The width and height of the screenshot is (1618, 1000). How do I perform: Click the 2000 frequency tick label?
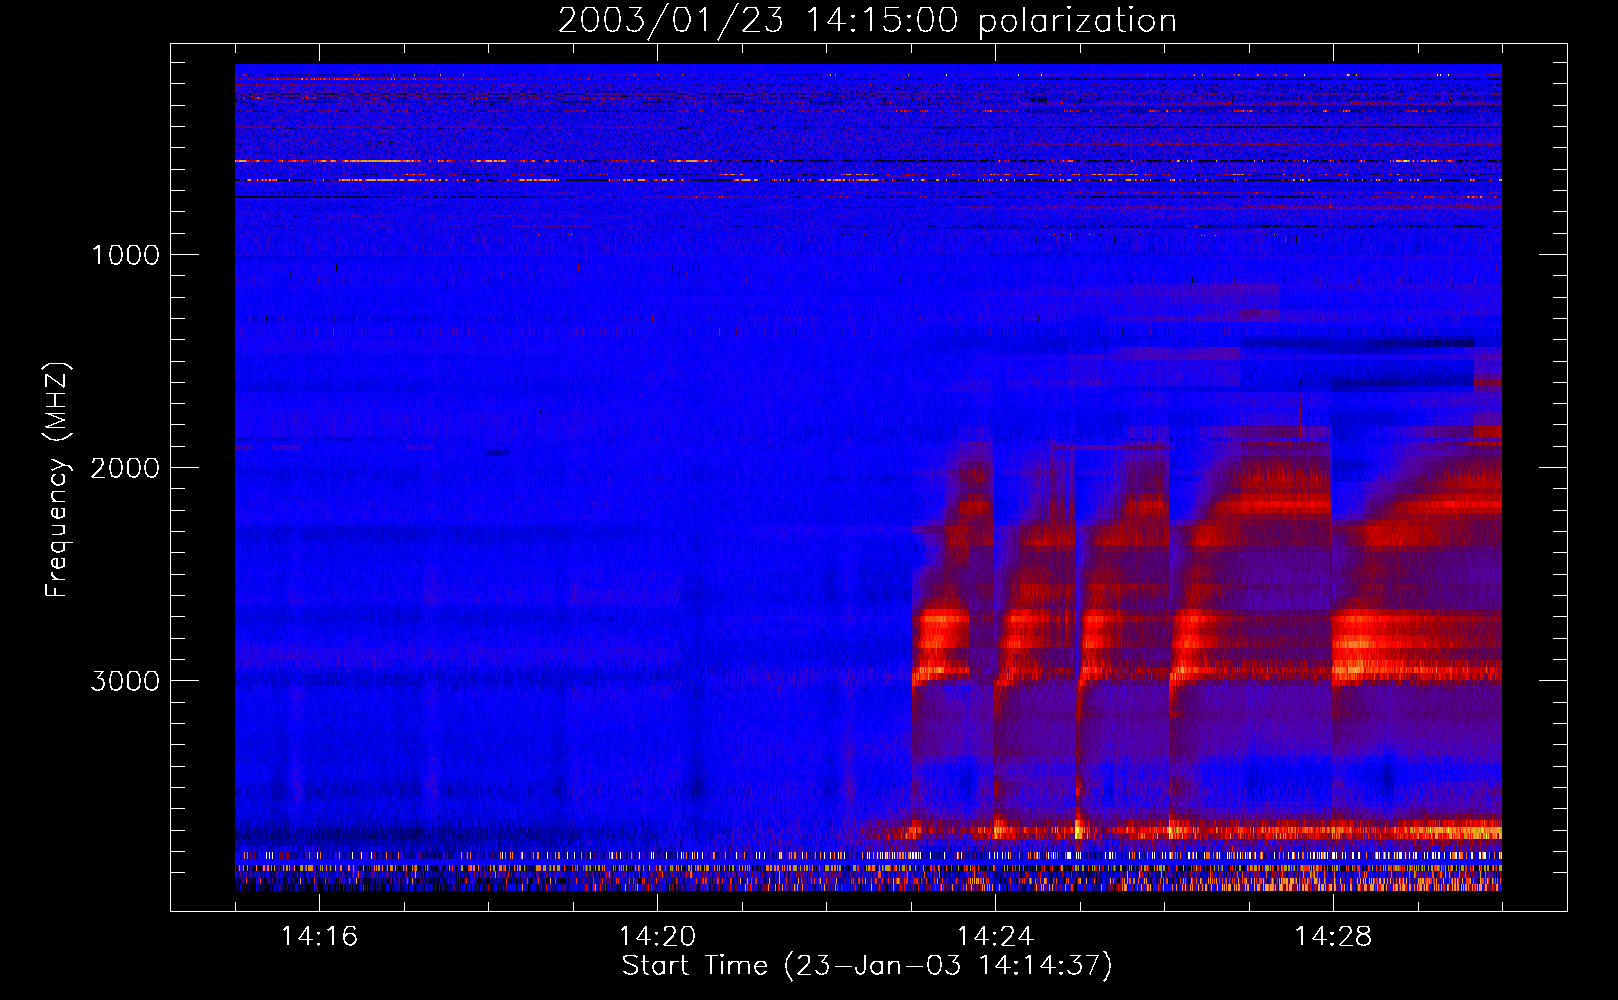tap(125, 468)
